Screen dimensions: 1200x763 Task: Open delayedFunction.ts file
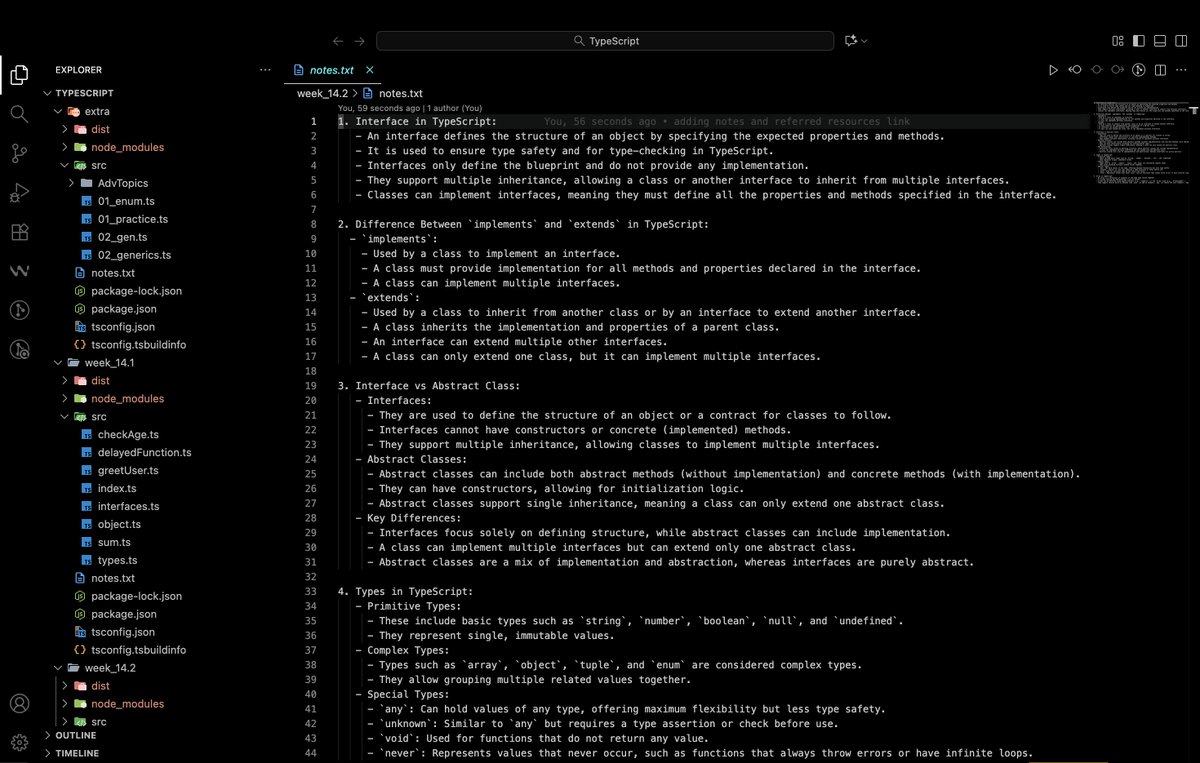[144, 453]
